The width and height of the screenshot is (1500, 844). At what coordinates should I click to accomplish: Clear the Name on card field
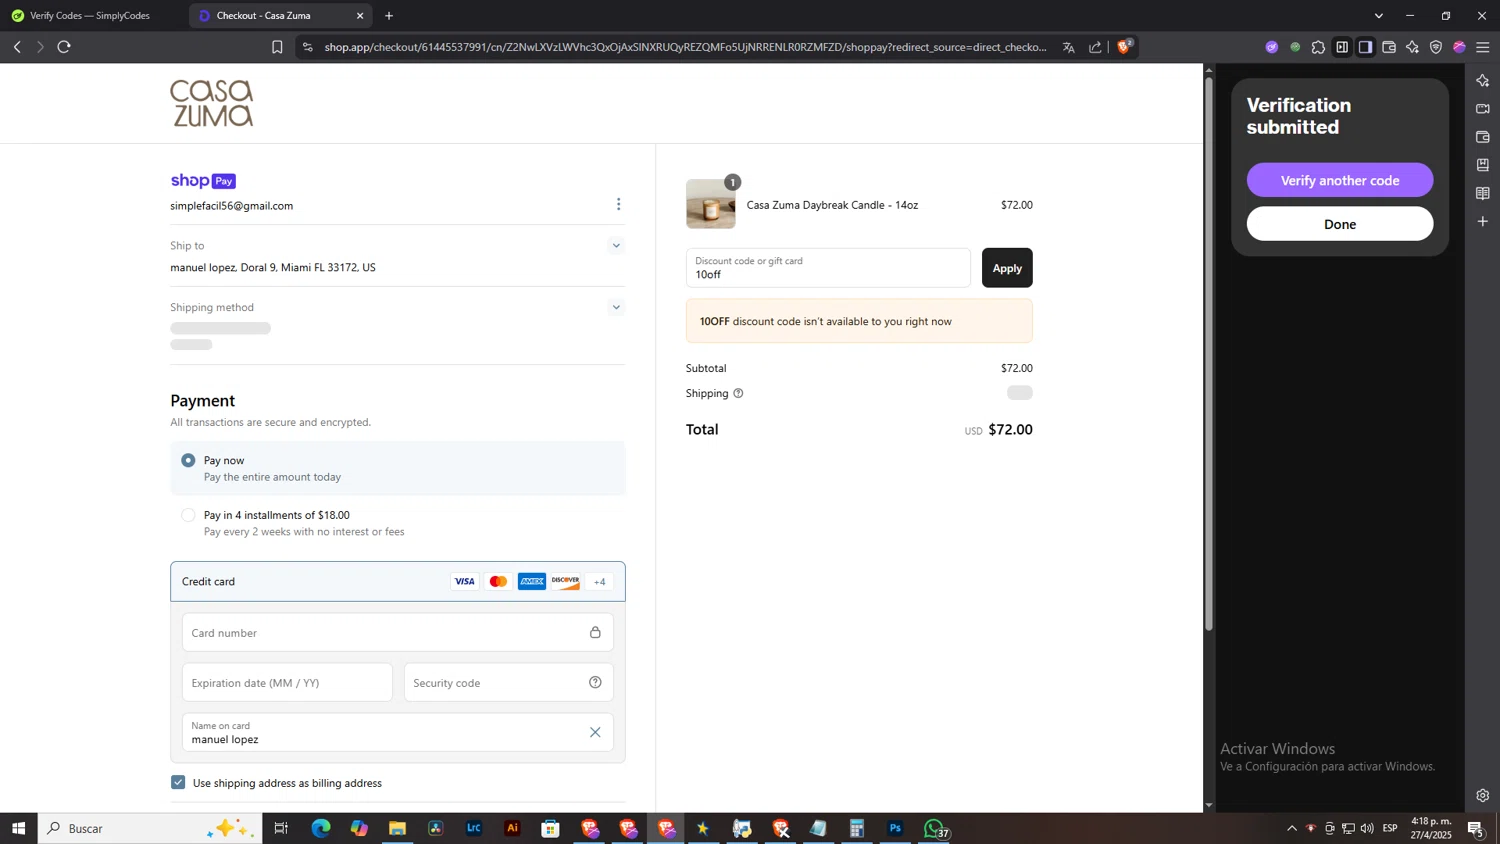595,732
